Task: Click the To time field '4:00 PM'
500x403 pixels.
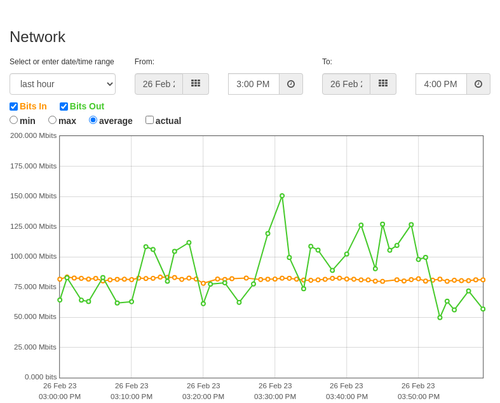Action: (x=441, y=84)
